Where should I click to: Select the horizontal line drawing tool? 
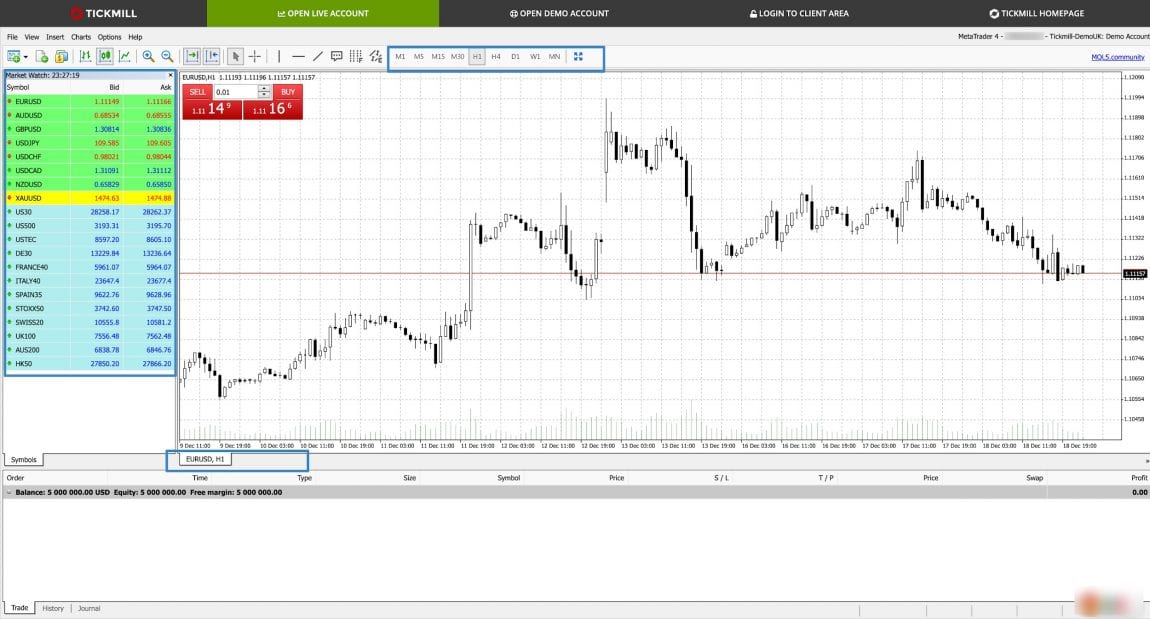tap(298, 57)
